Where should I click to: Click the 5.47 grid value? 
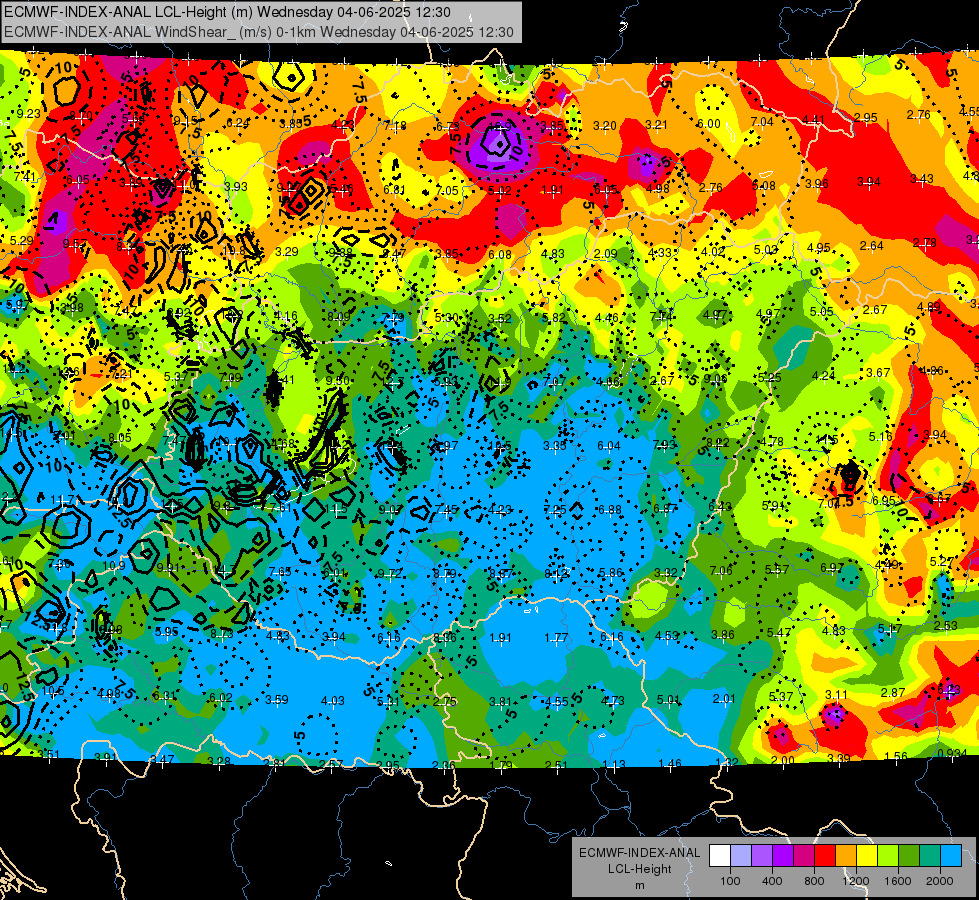click(x=779, y=633)
